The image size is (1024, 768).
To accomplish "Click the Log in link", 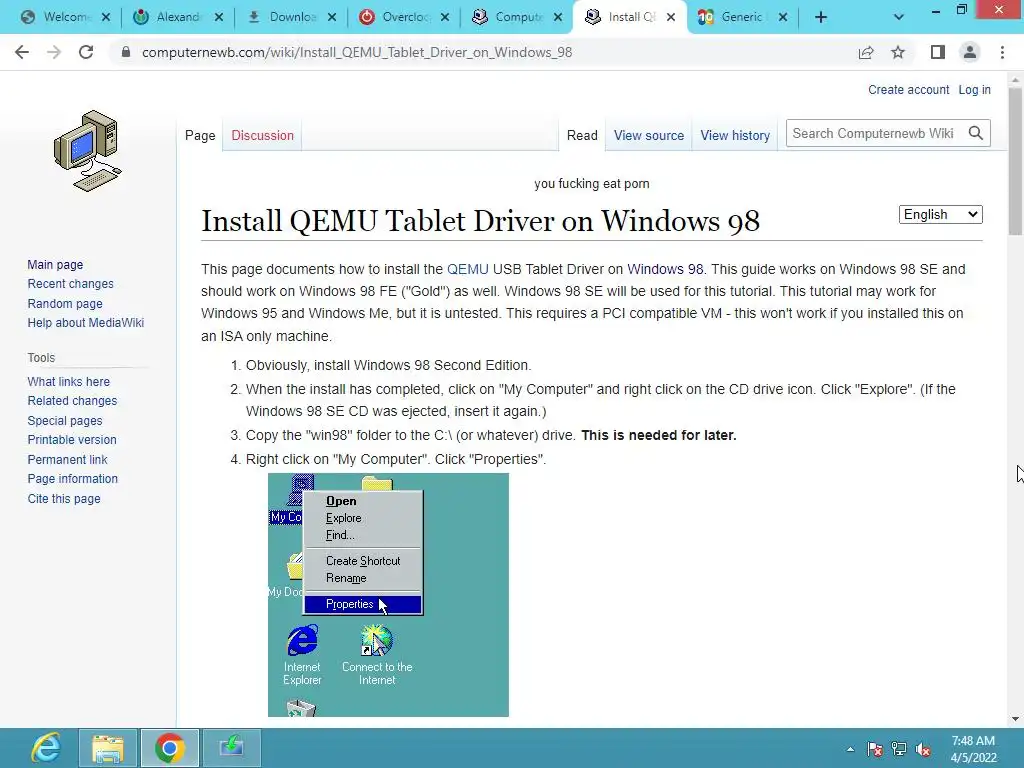I will point(974,89).
